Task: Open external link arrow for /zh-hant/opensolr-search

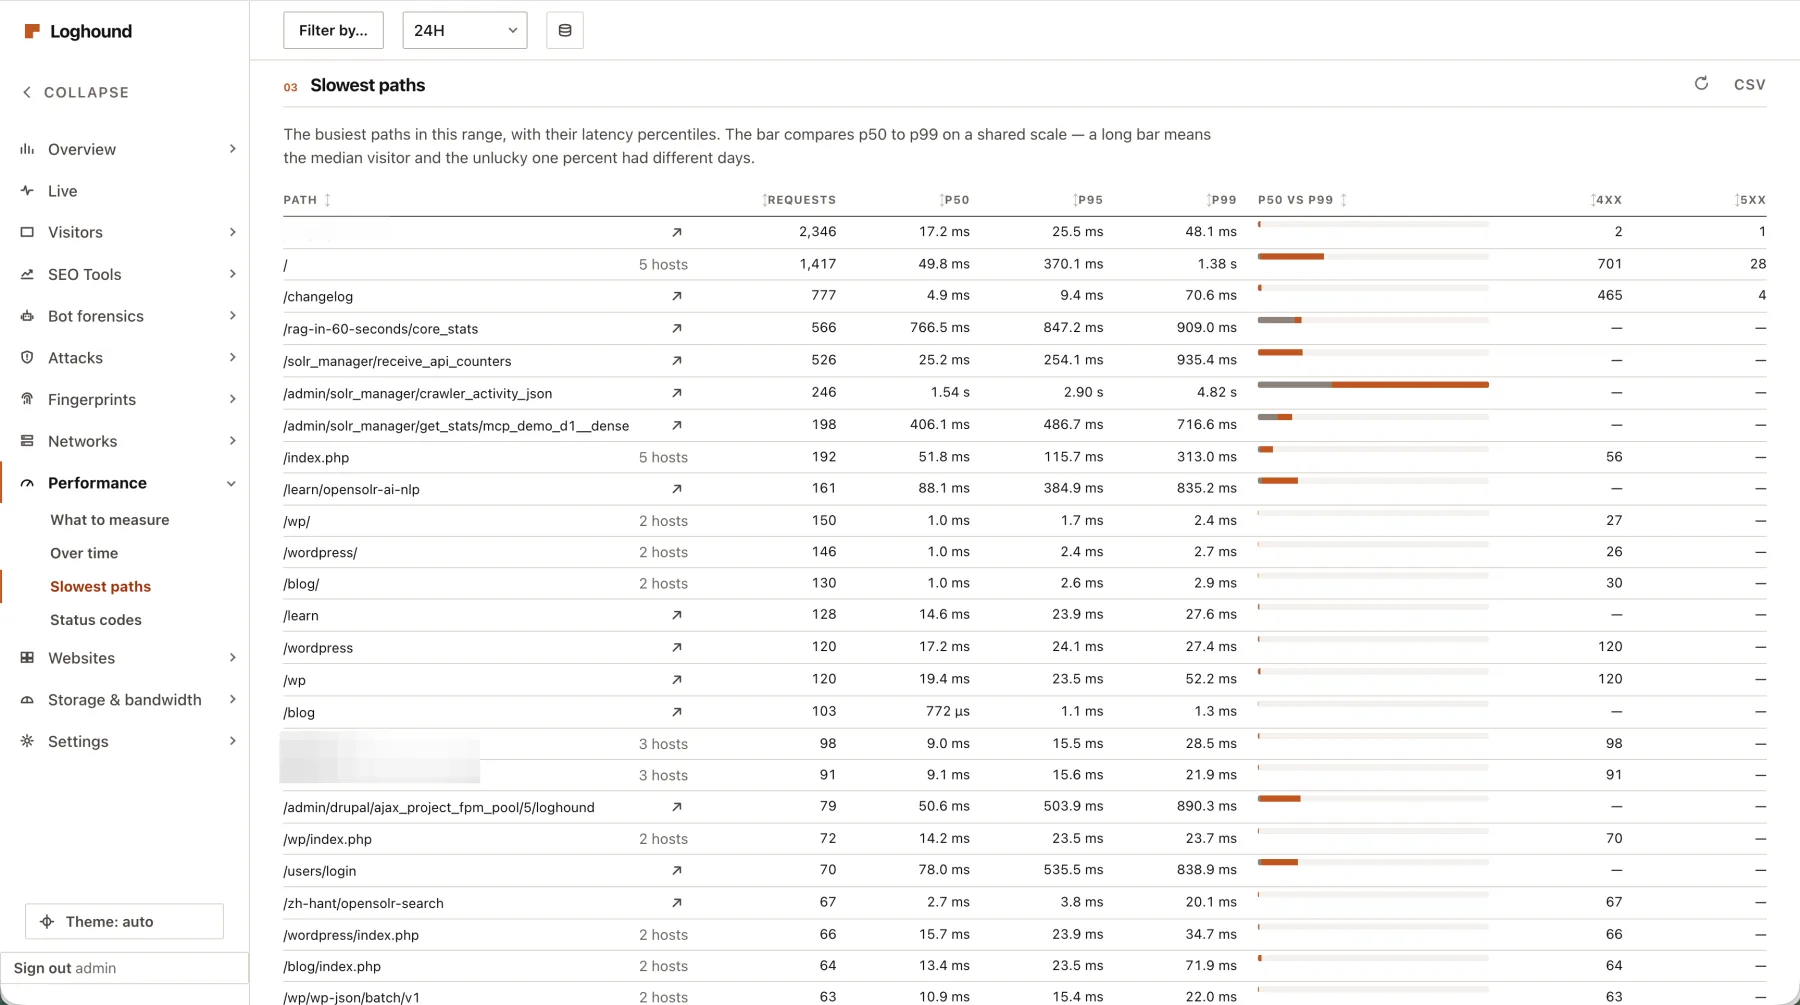Action: point(677,903)
